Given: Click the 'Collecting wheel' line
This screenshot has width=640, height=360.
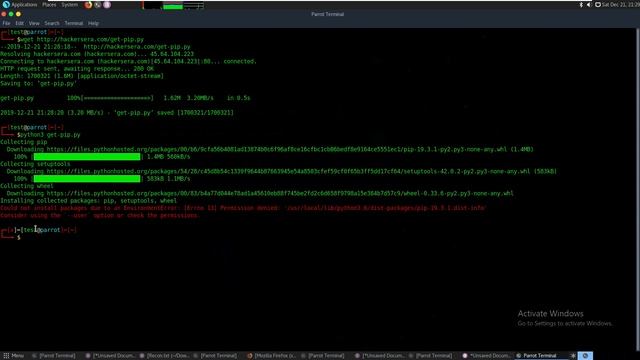Looking at the screenshot, I should pos(27,186).
